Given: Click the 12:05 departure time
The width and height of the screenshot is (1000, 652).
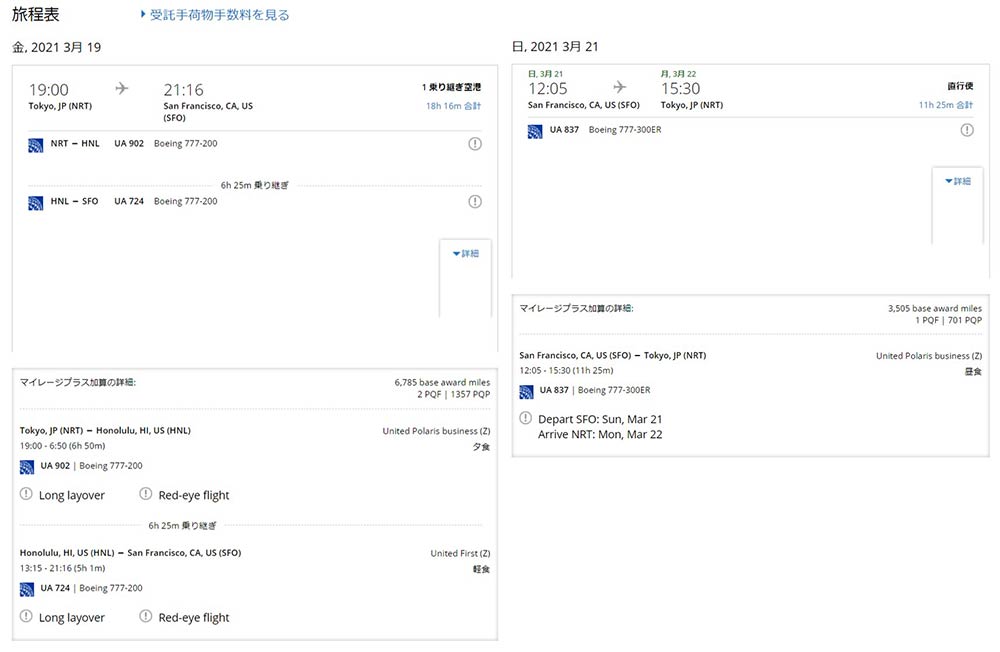Looking at the screenshot, I should [548, 89].
